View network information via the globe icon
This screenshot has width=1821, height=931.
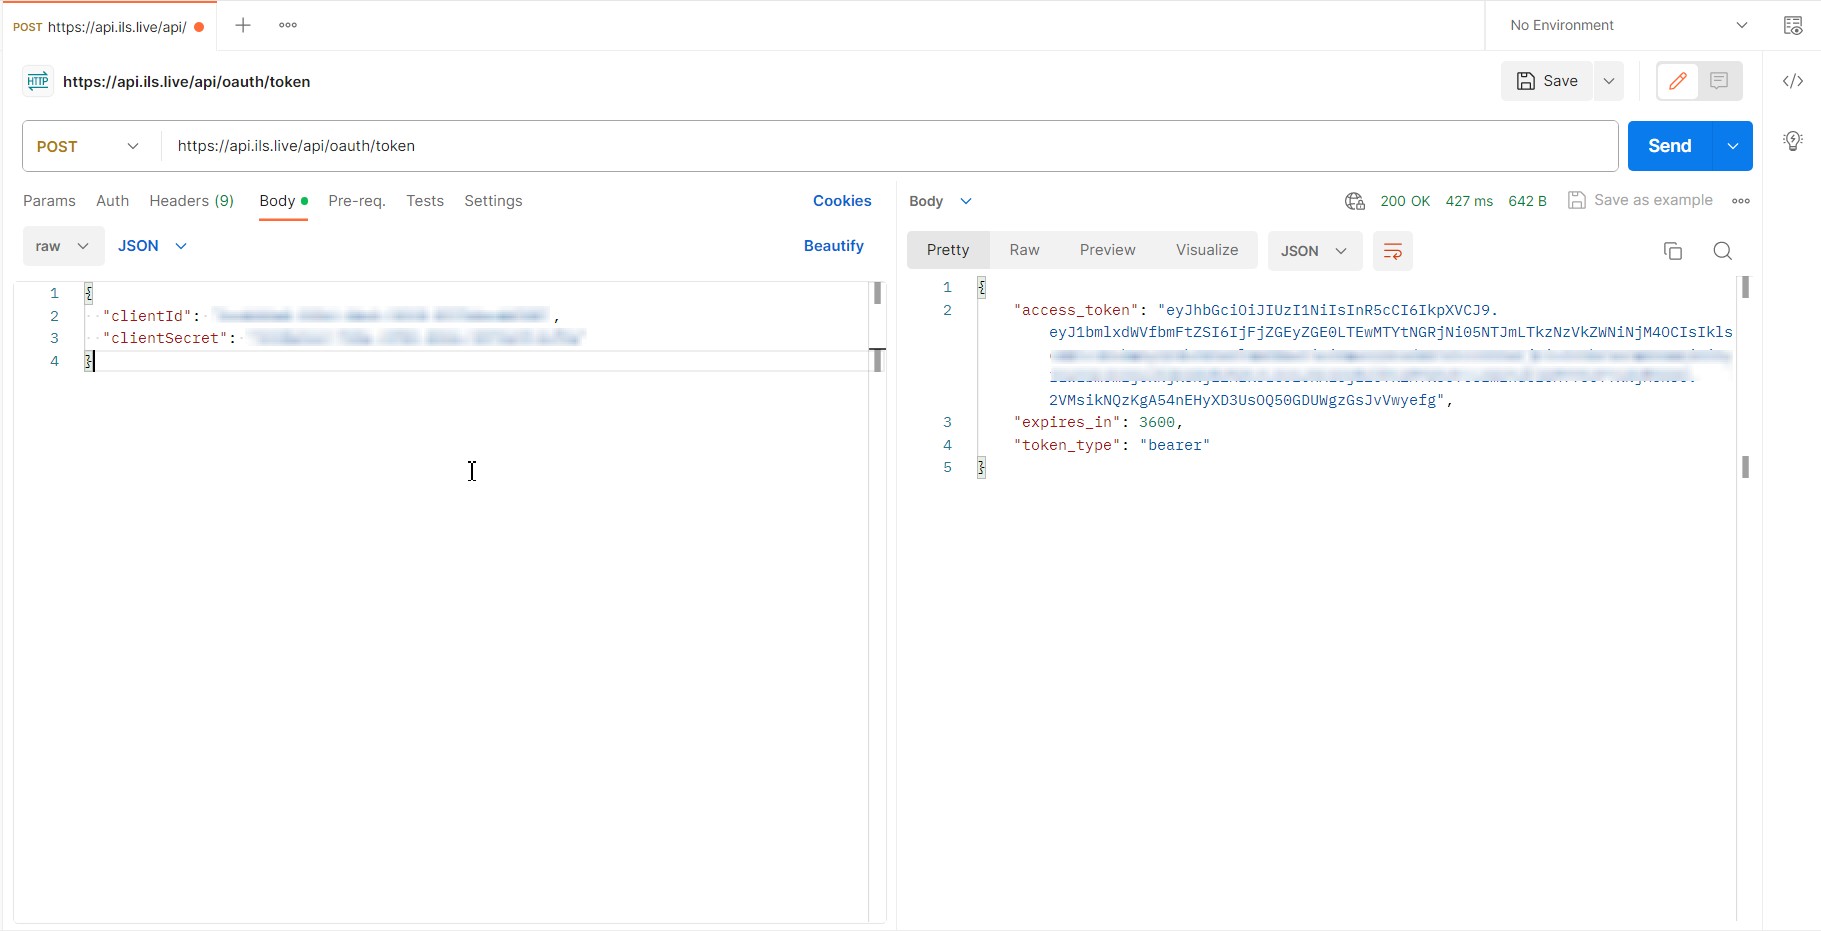coord(1355,200)
